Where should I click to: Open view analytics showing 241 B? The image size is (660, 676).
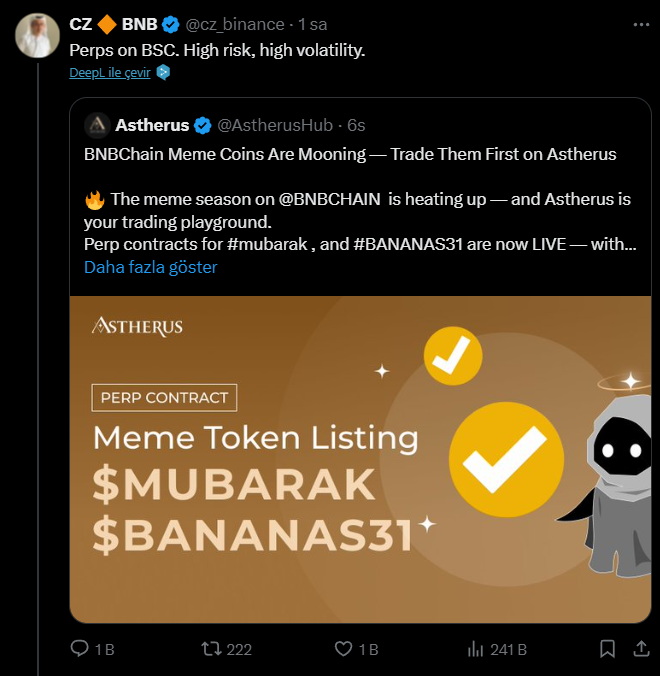click(475, 649)
